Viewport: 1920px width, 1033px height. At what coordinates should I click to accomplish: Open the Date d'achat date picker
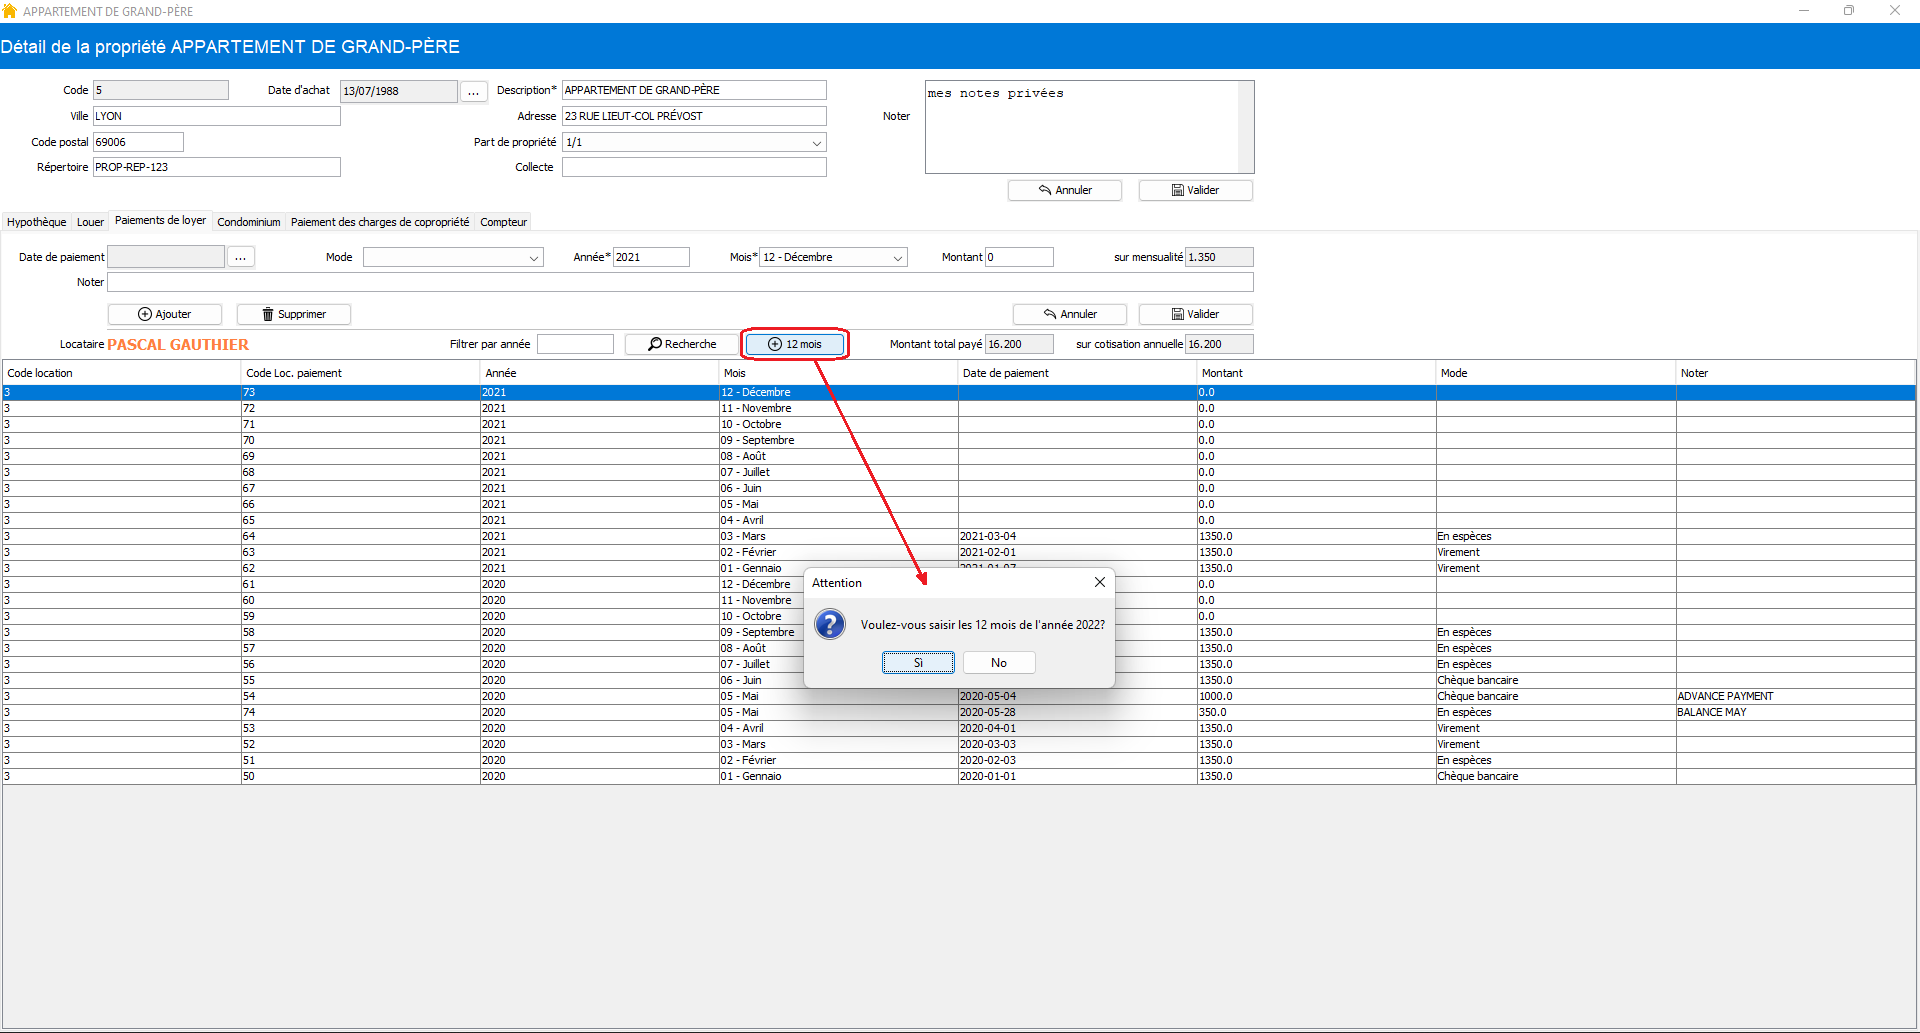pyautogui.click(x=474, y=91)
